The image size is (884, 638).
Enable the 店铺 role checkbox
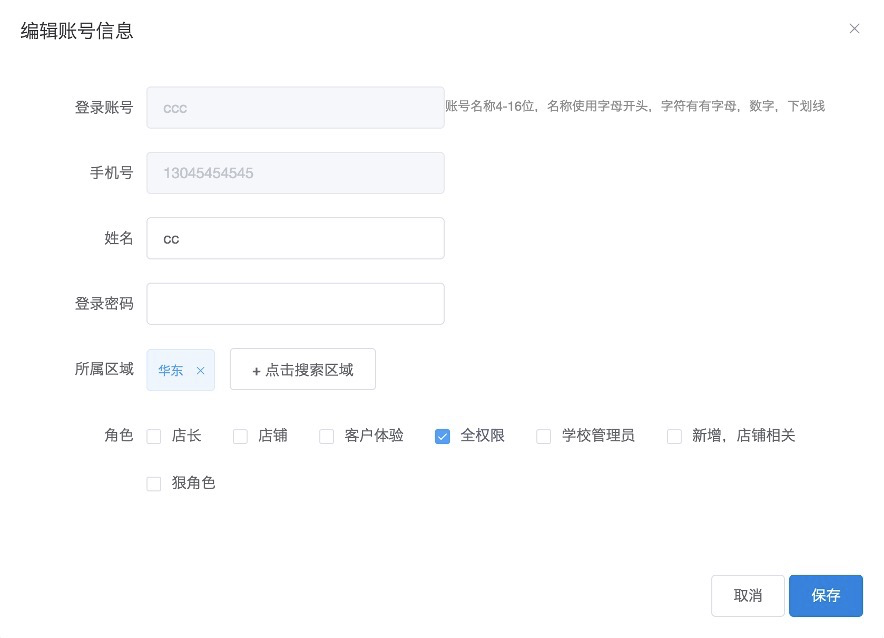[240, 436]
